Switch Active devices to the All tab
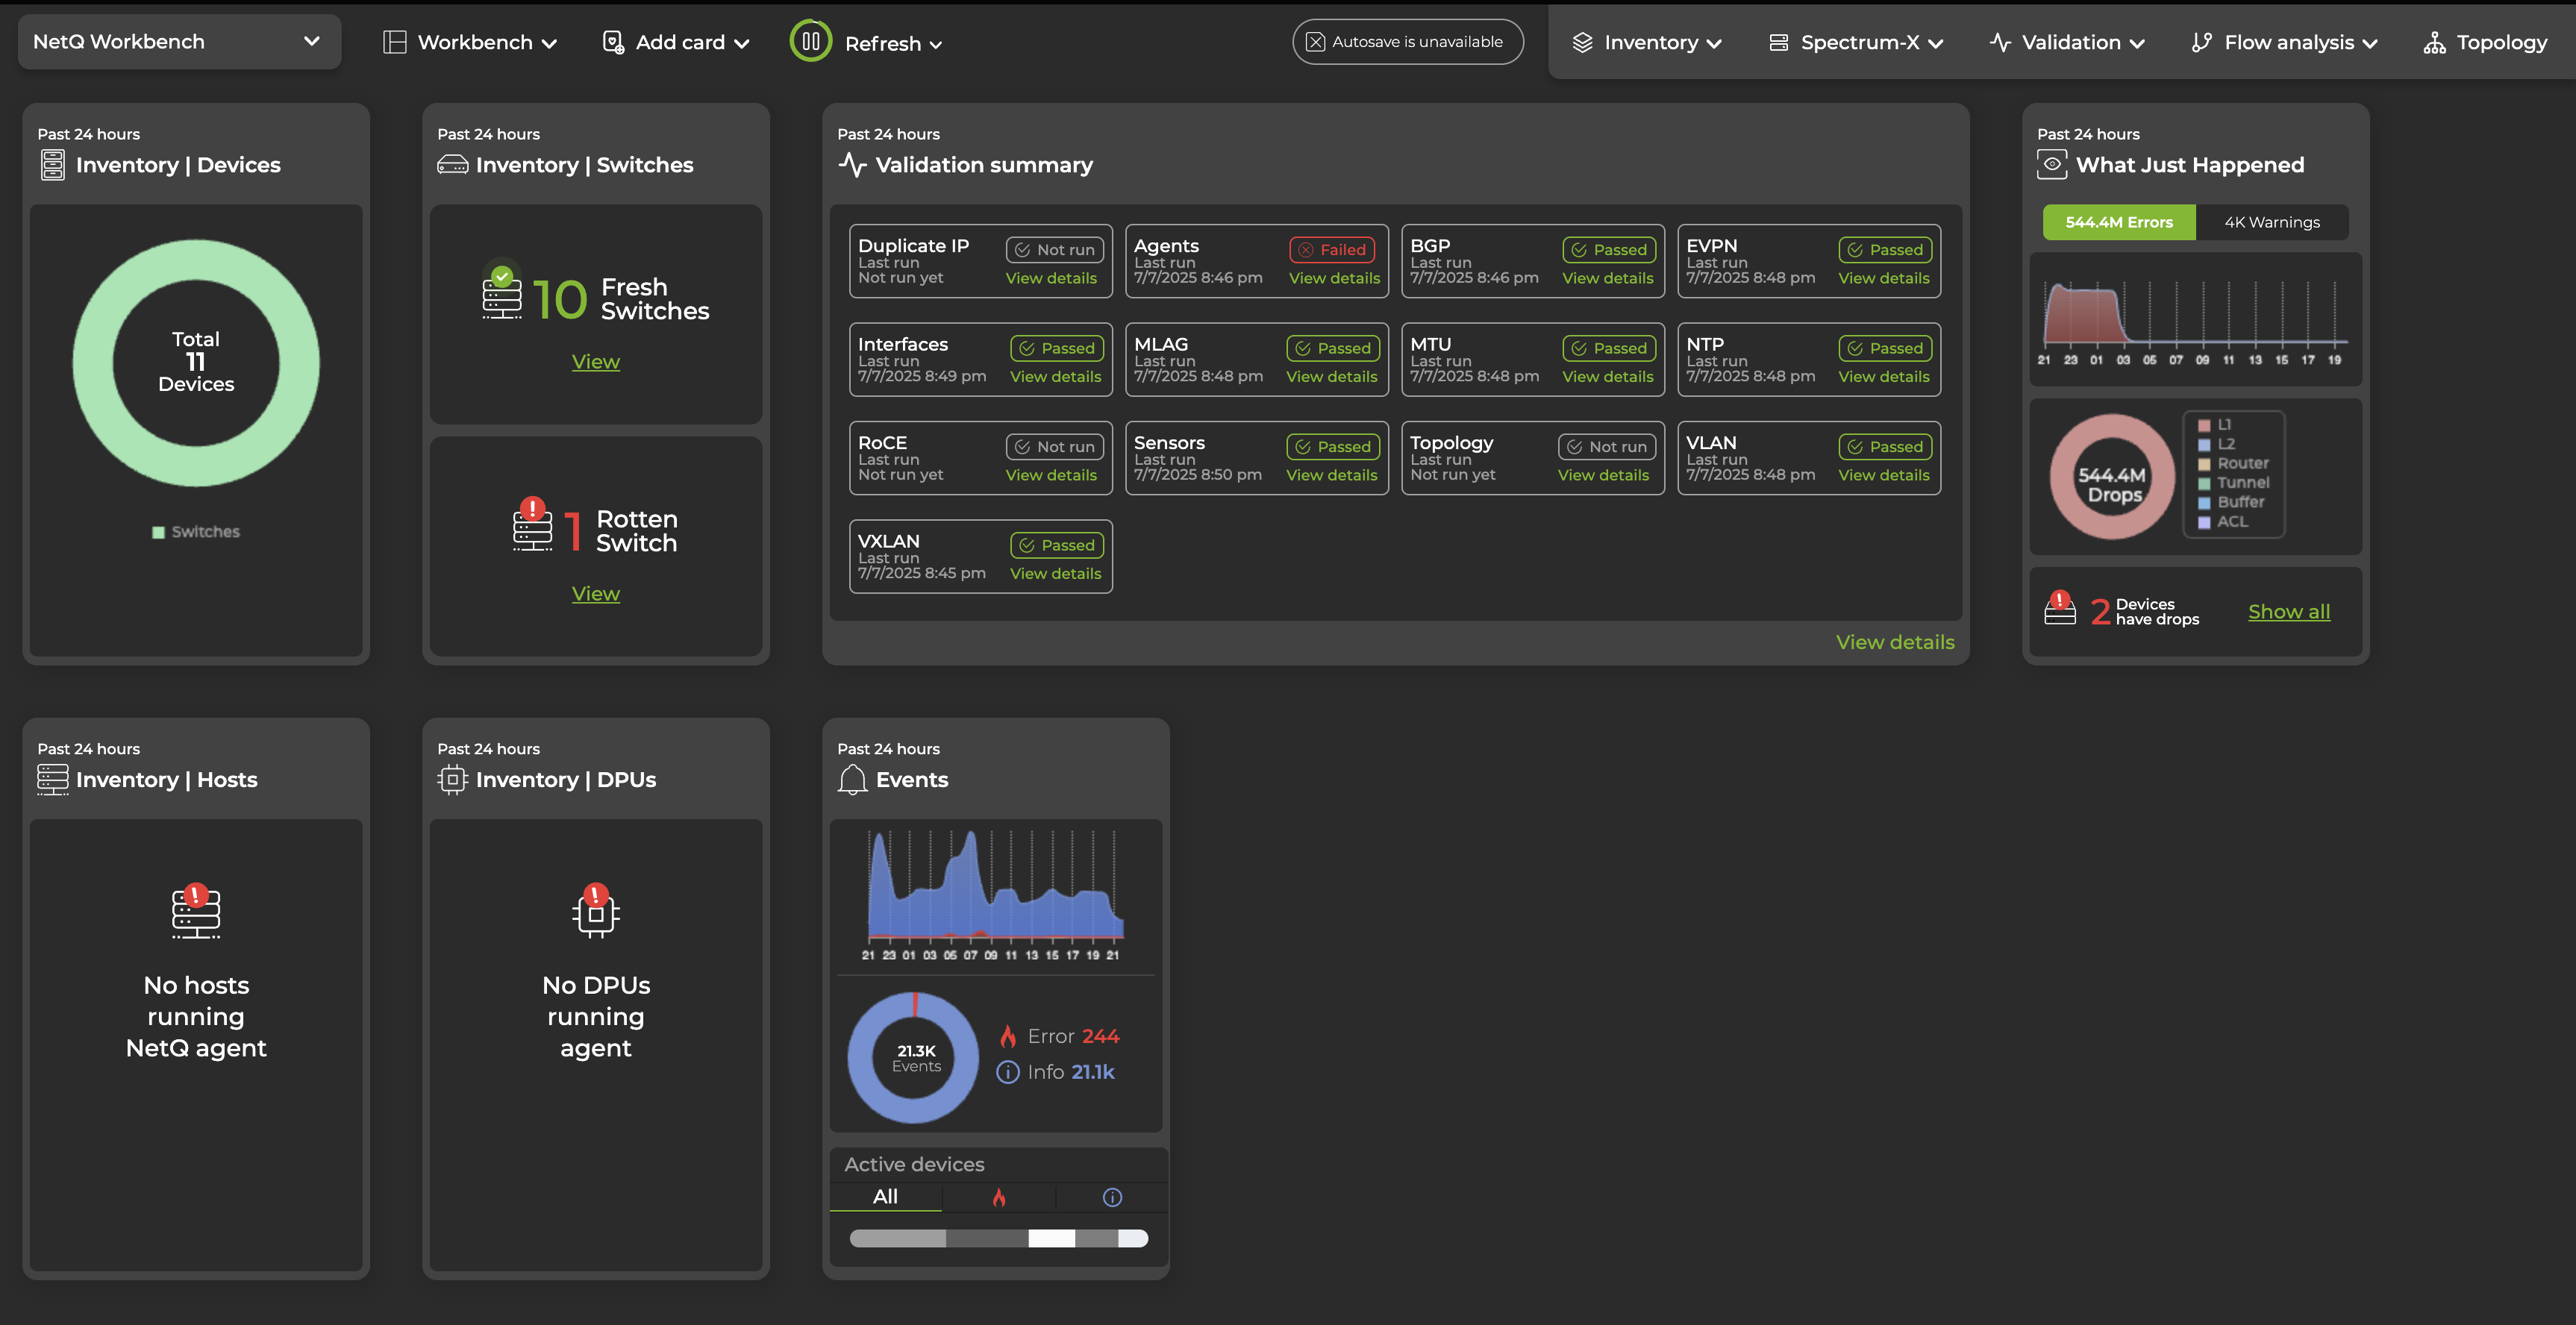 click(885, 1196)
